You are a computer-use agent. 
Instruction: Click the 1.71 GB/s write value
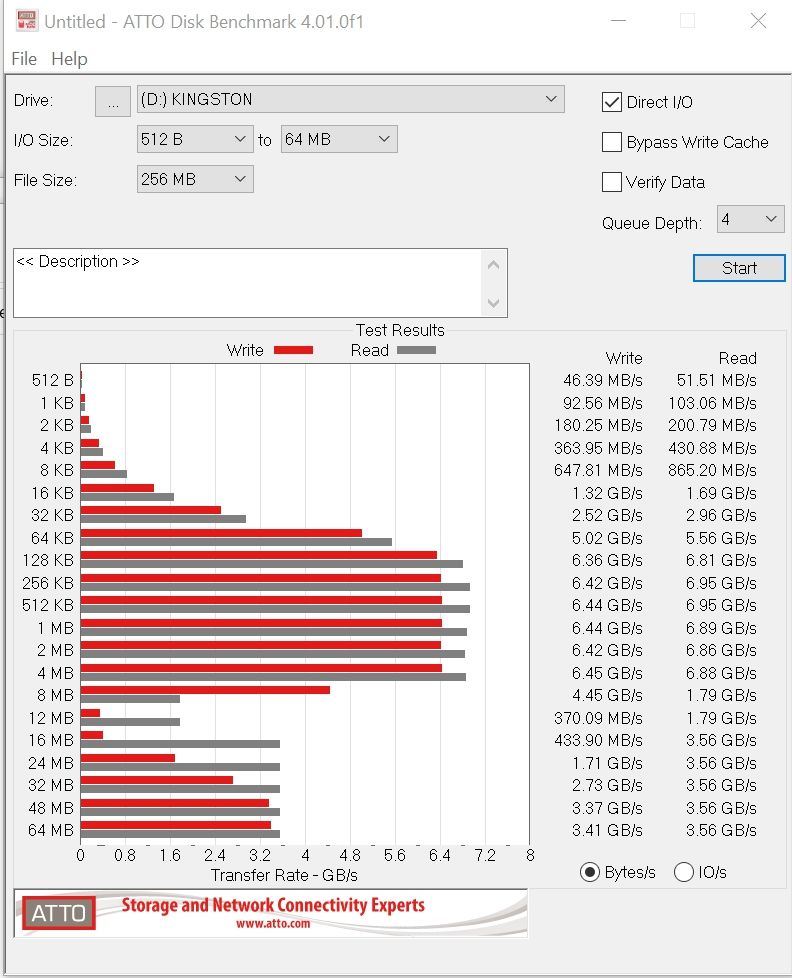607,763
